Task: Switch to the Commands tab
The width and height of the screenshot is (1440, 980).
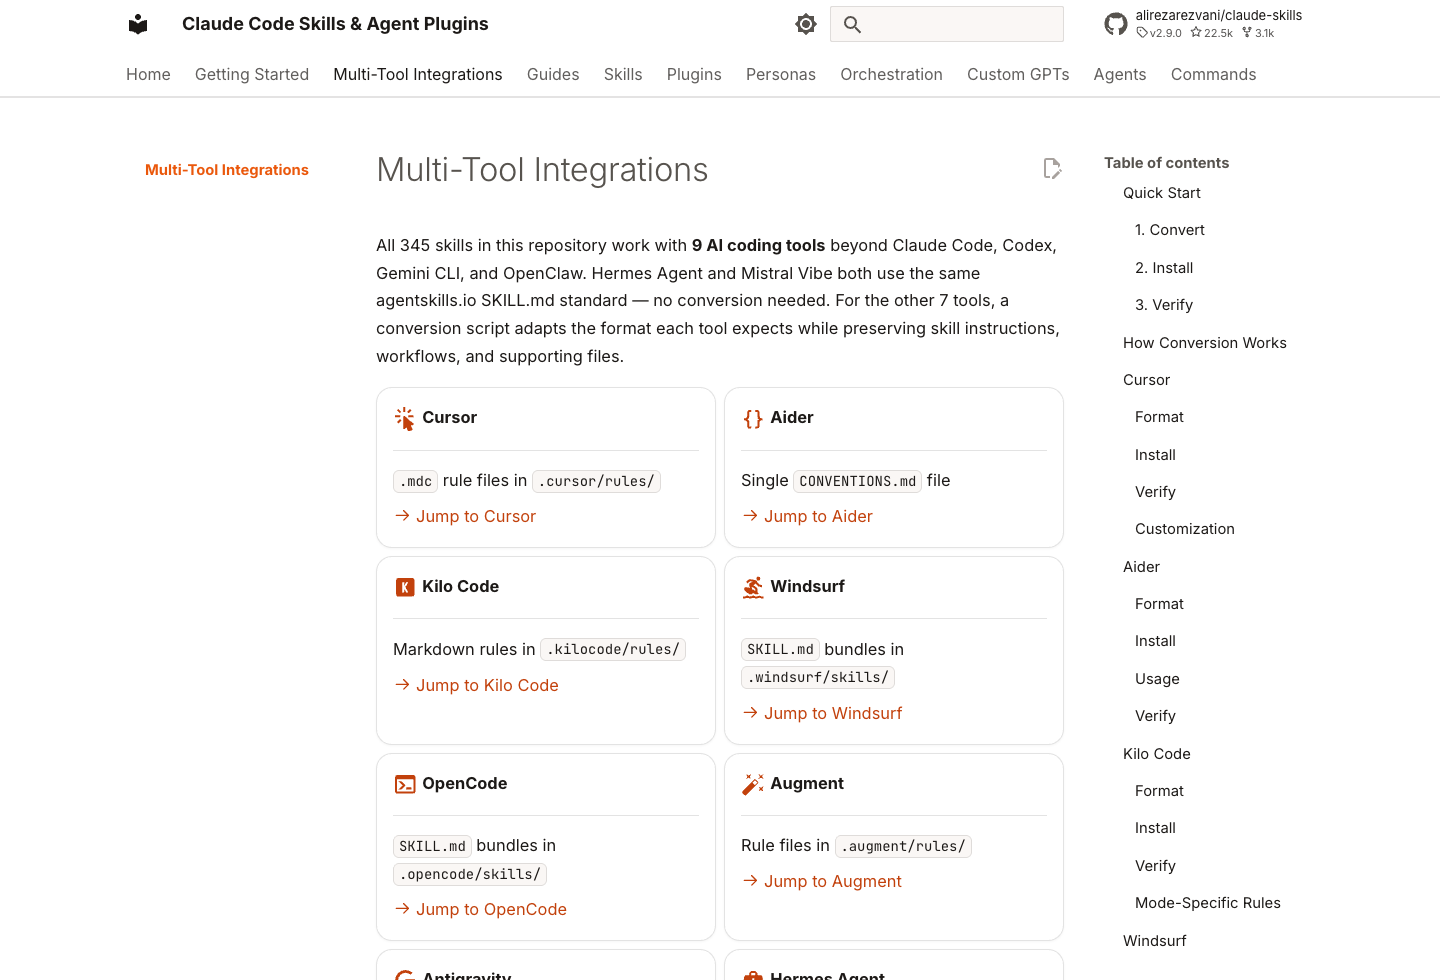Action: (x=1213, y=74)
